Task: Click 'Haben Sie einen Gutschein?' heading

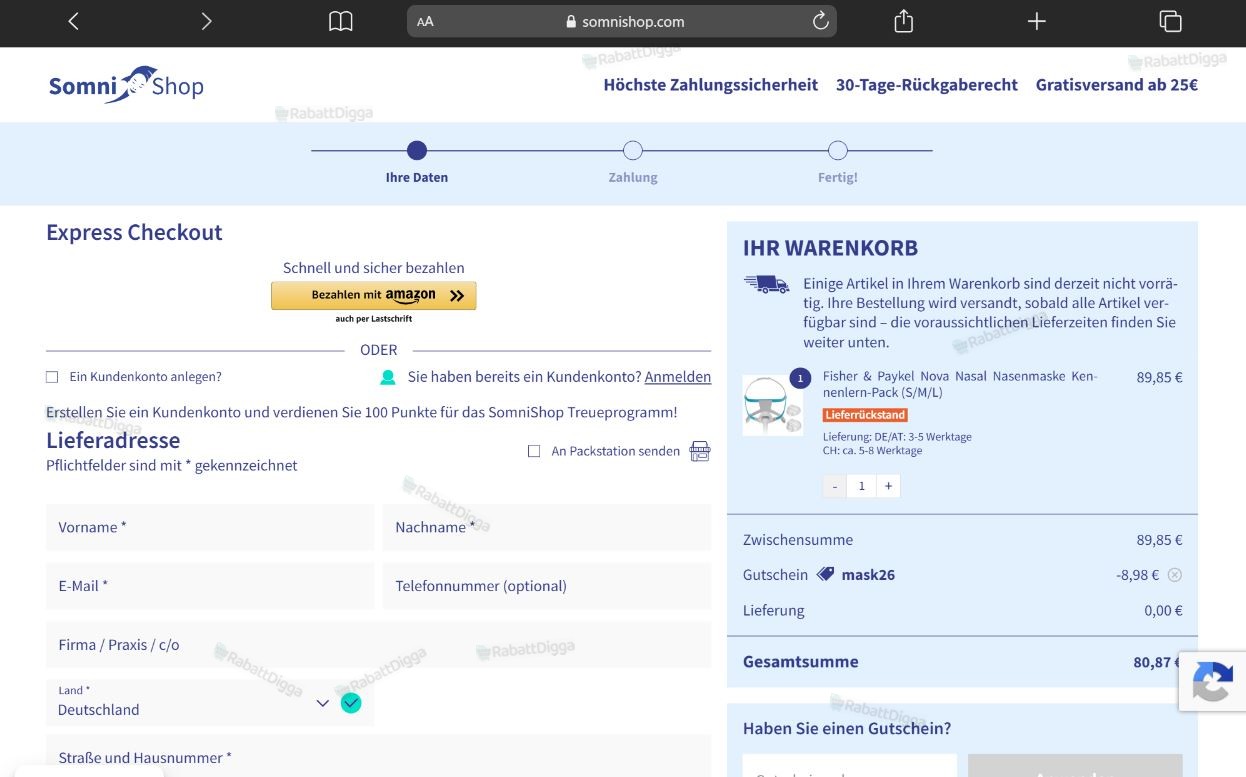Action: pyautogui.click(x=847, y=728)
